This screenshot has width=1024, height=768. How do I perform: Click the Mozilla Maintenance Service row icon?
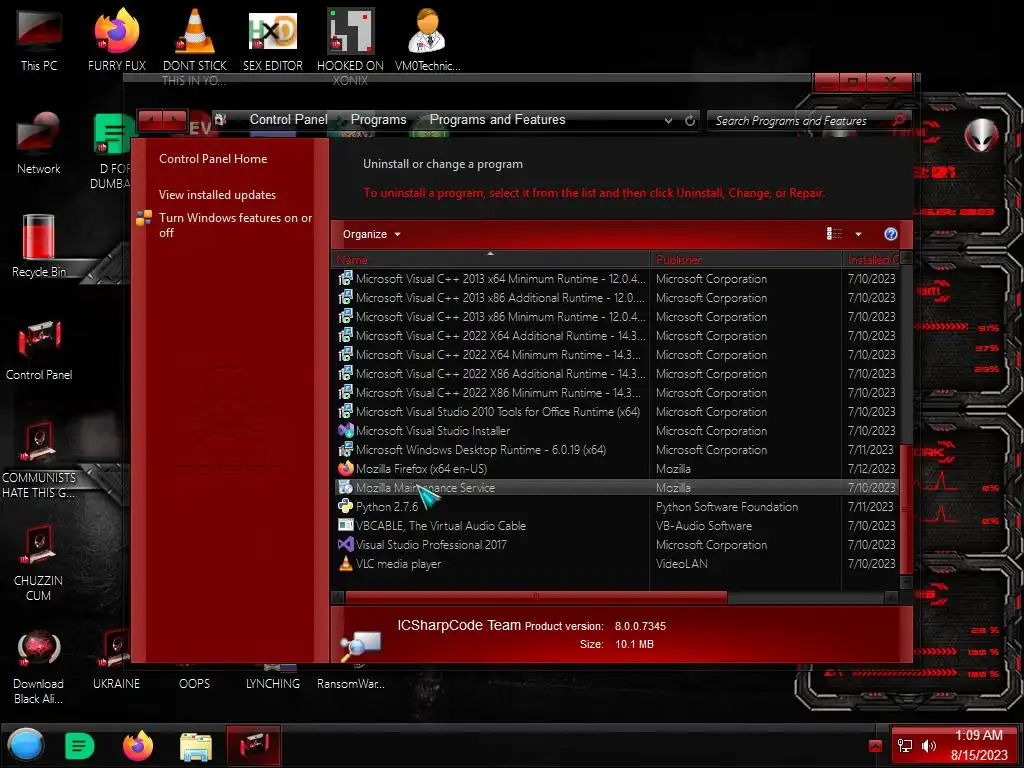[x=345, y=487]
